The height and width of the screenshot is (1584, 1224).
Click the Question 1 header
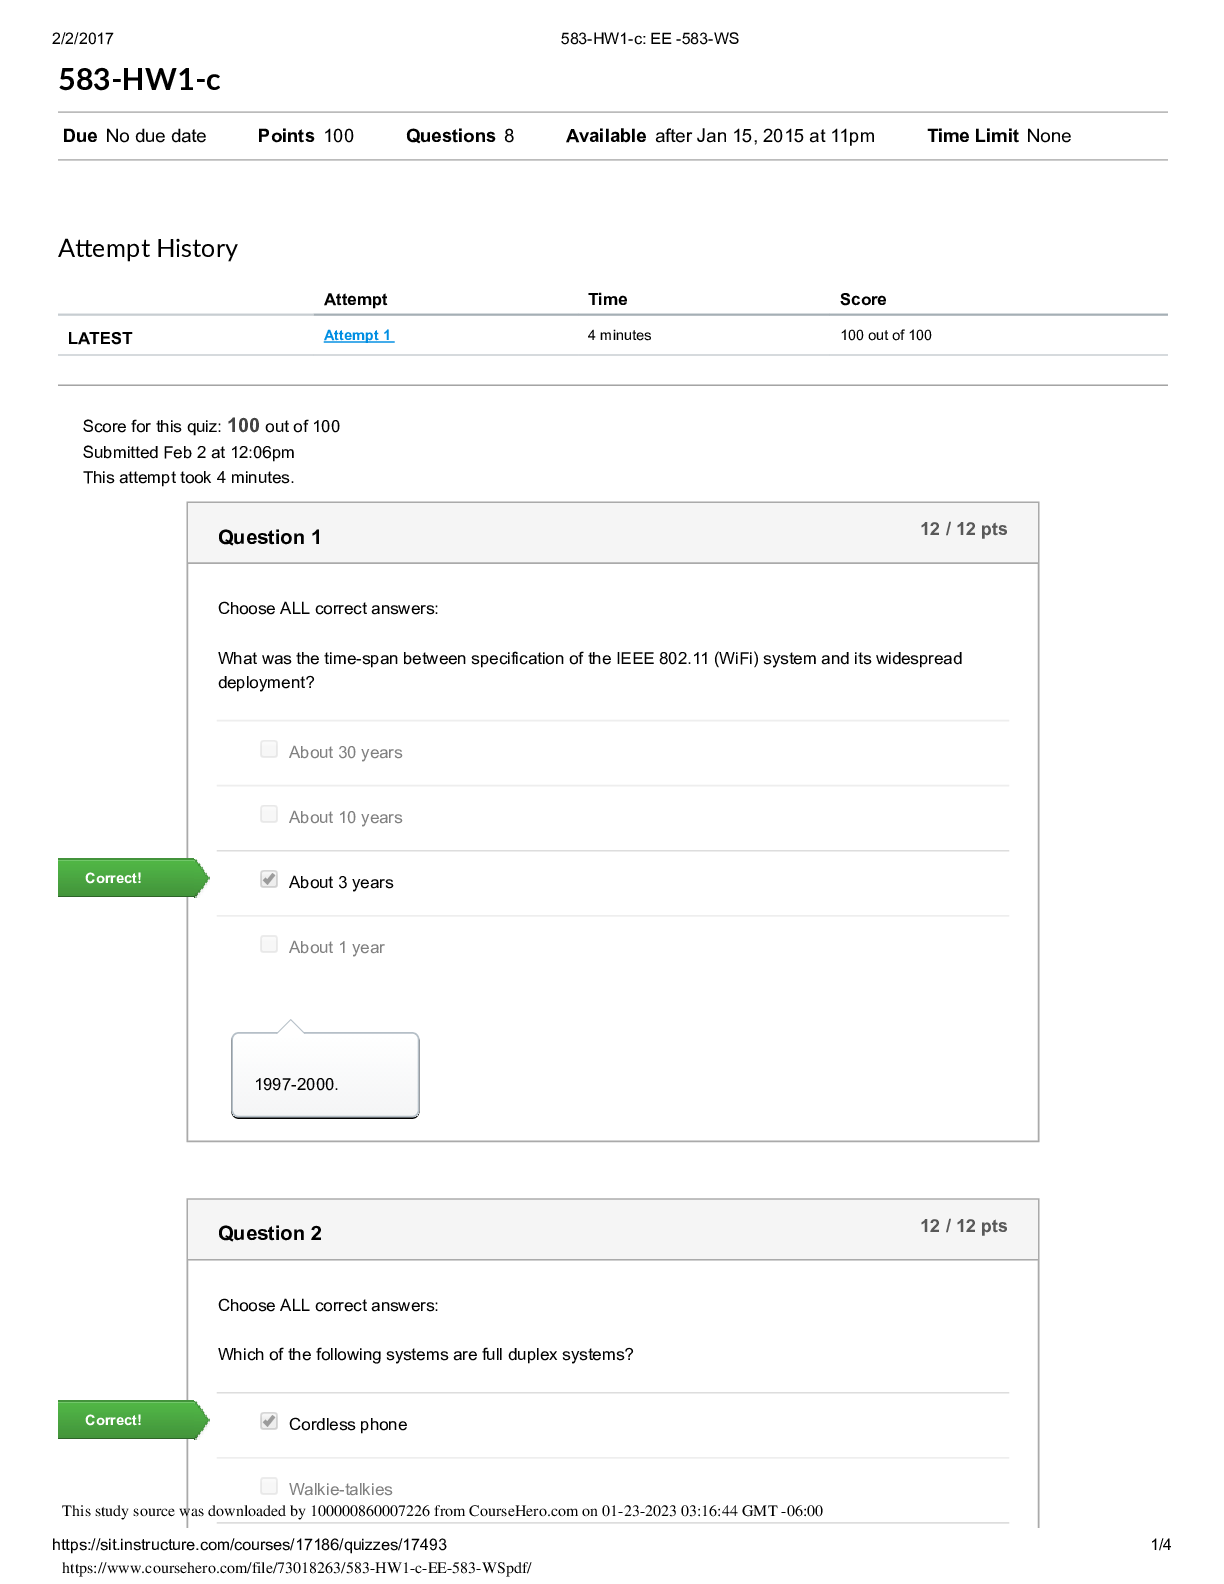(269, 537)
